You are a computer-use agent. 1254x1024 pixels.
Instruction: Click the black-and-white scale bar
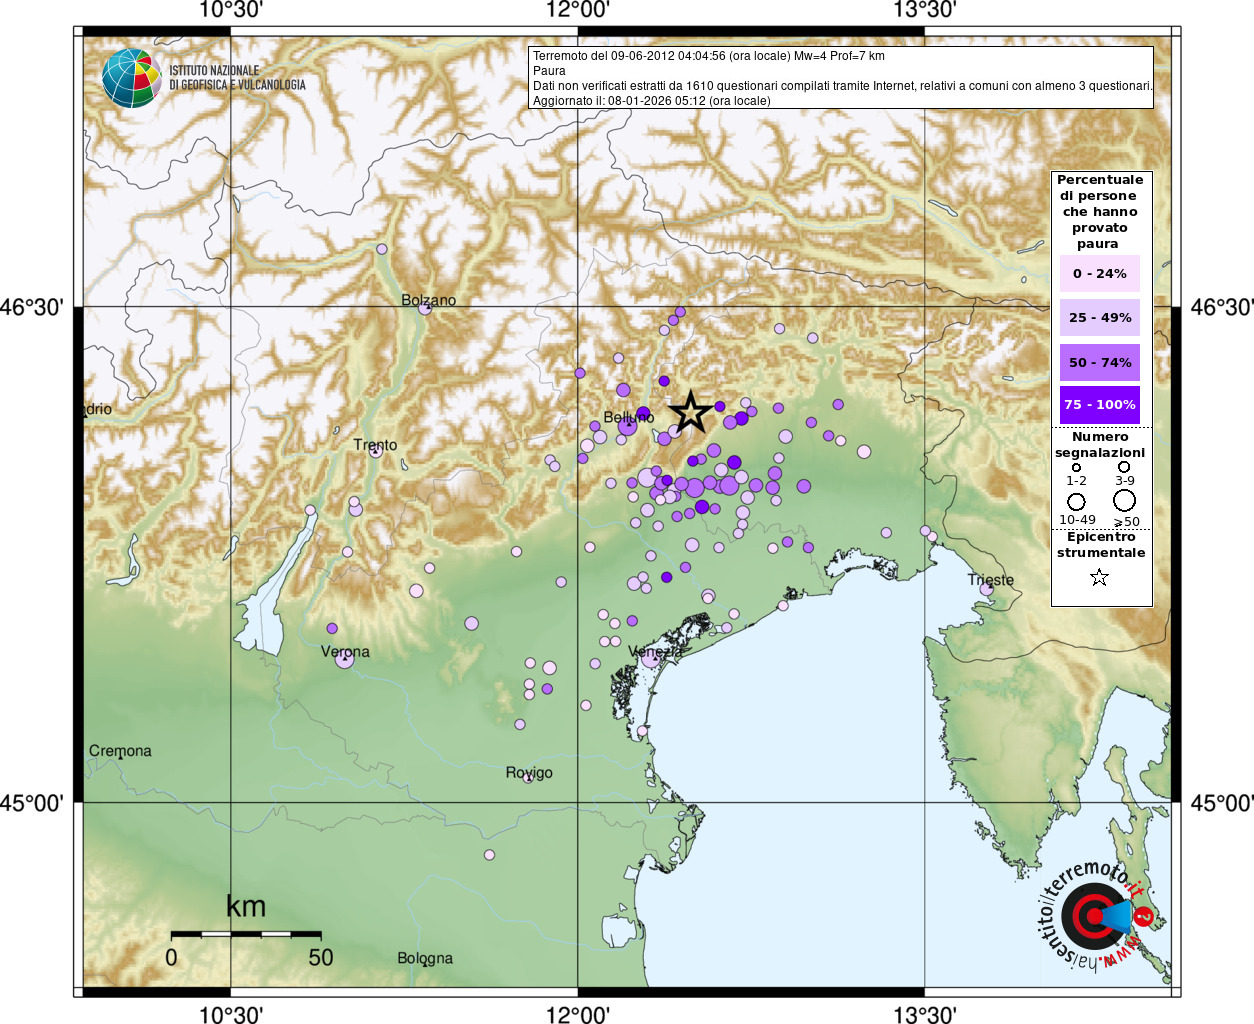tap(246, 934)
